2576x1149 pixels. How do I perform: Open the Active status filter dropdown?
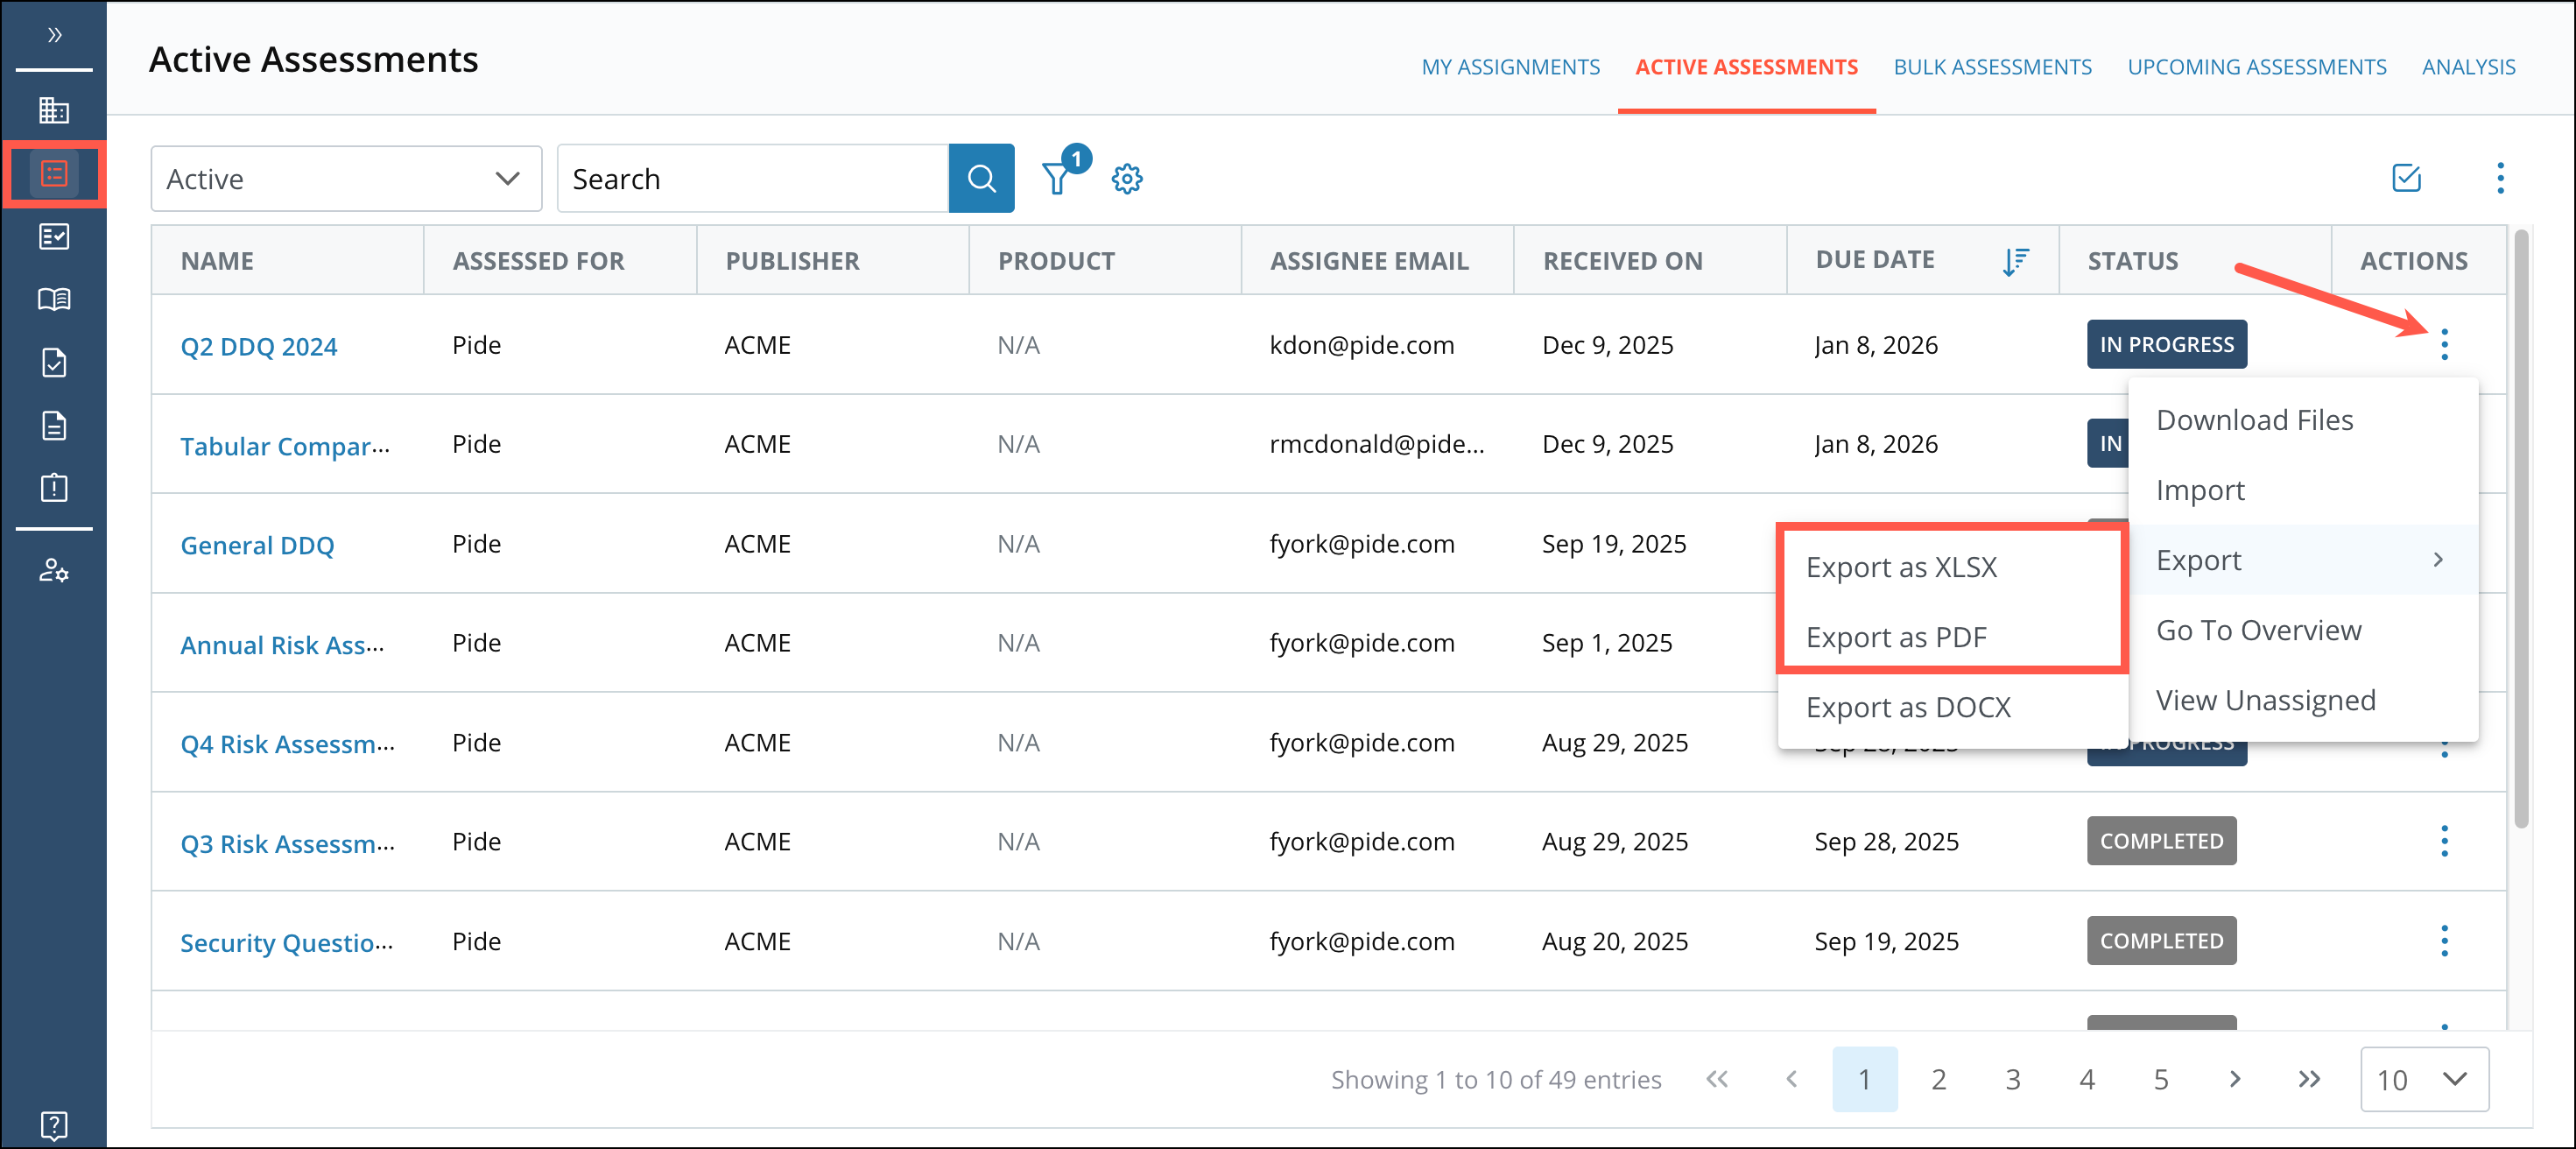click(345, 178)
